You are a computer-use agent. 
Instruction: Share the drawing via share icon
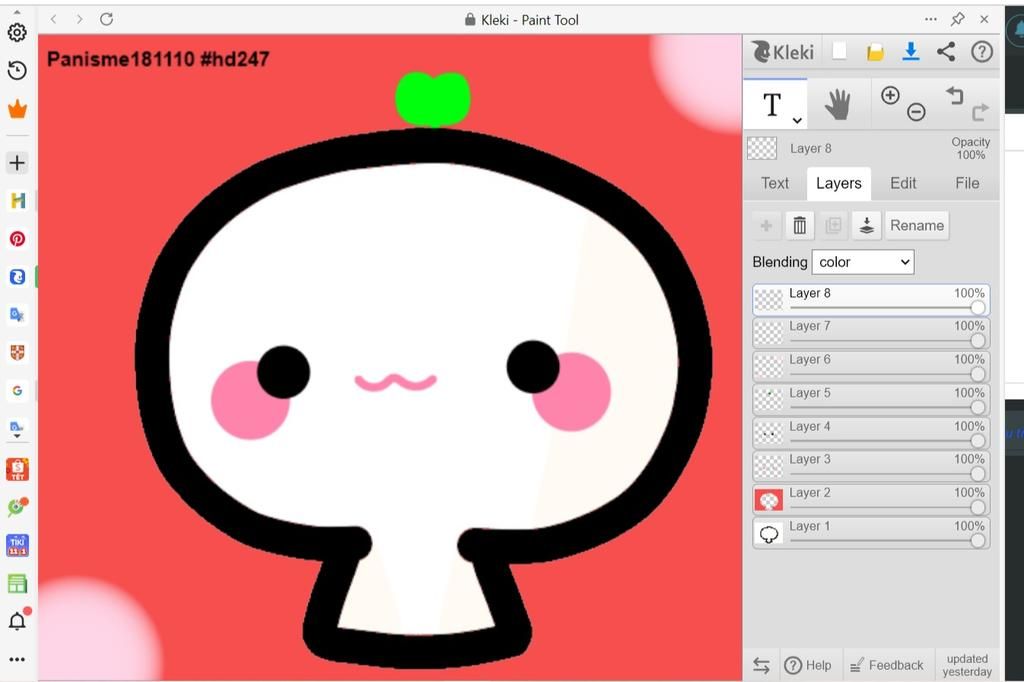pos(946,52)
